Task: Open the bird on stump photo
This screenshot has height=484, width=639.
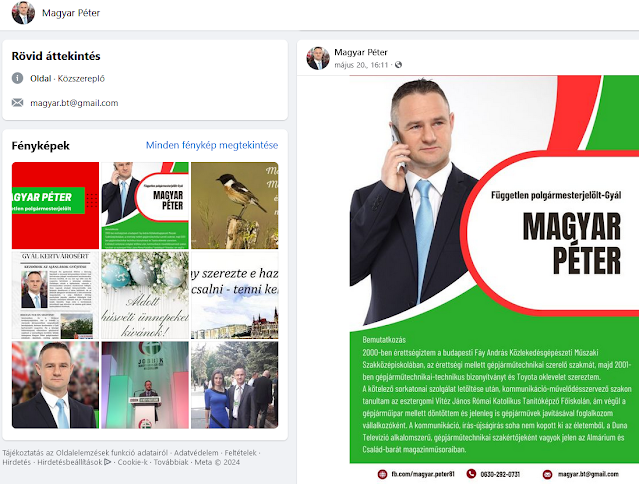Action: click(x=235, y=205)
